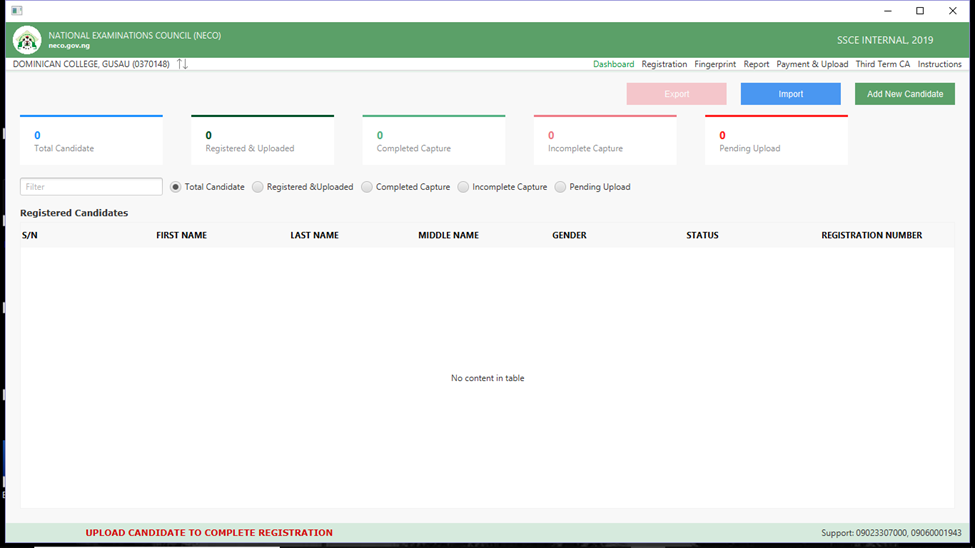Click the Export button
Screen dimensions: 975x548
click(676, 94)
